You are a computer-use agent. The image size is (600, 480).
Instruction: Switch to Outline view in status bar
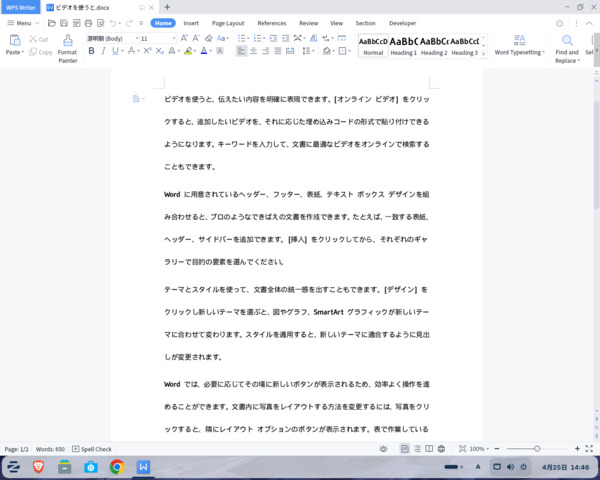(417, 449)
